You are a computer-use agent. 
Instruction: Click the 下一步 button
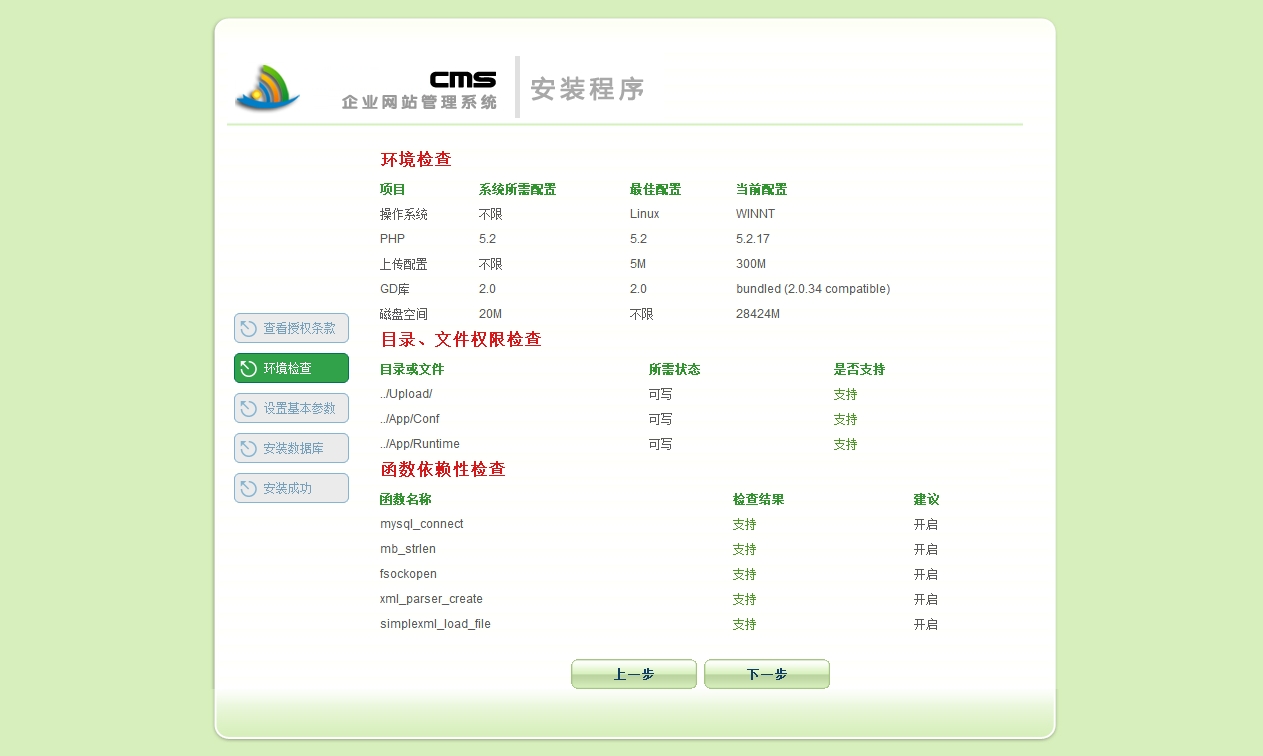(x=767, y=674)
